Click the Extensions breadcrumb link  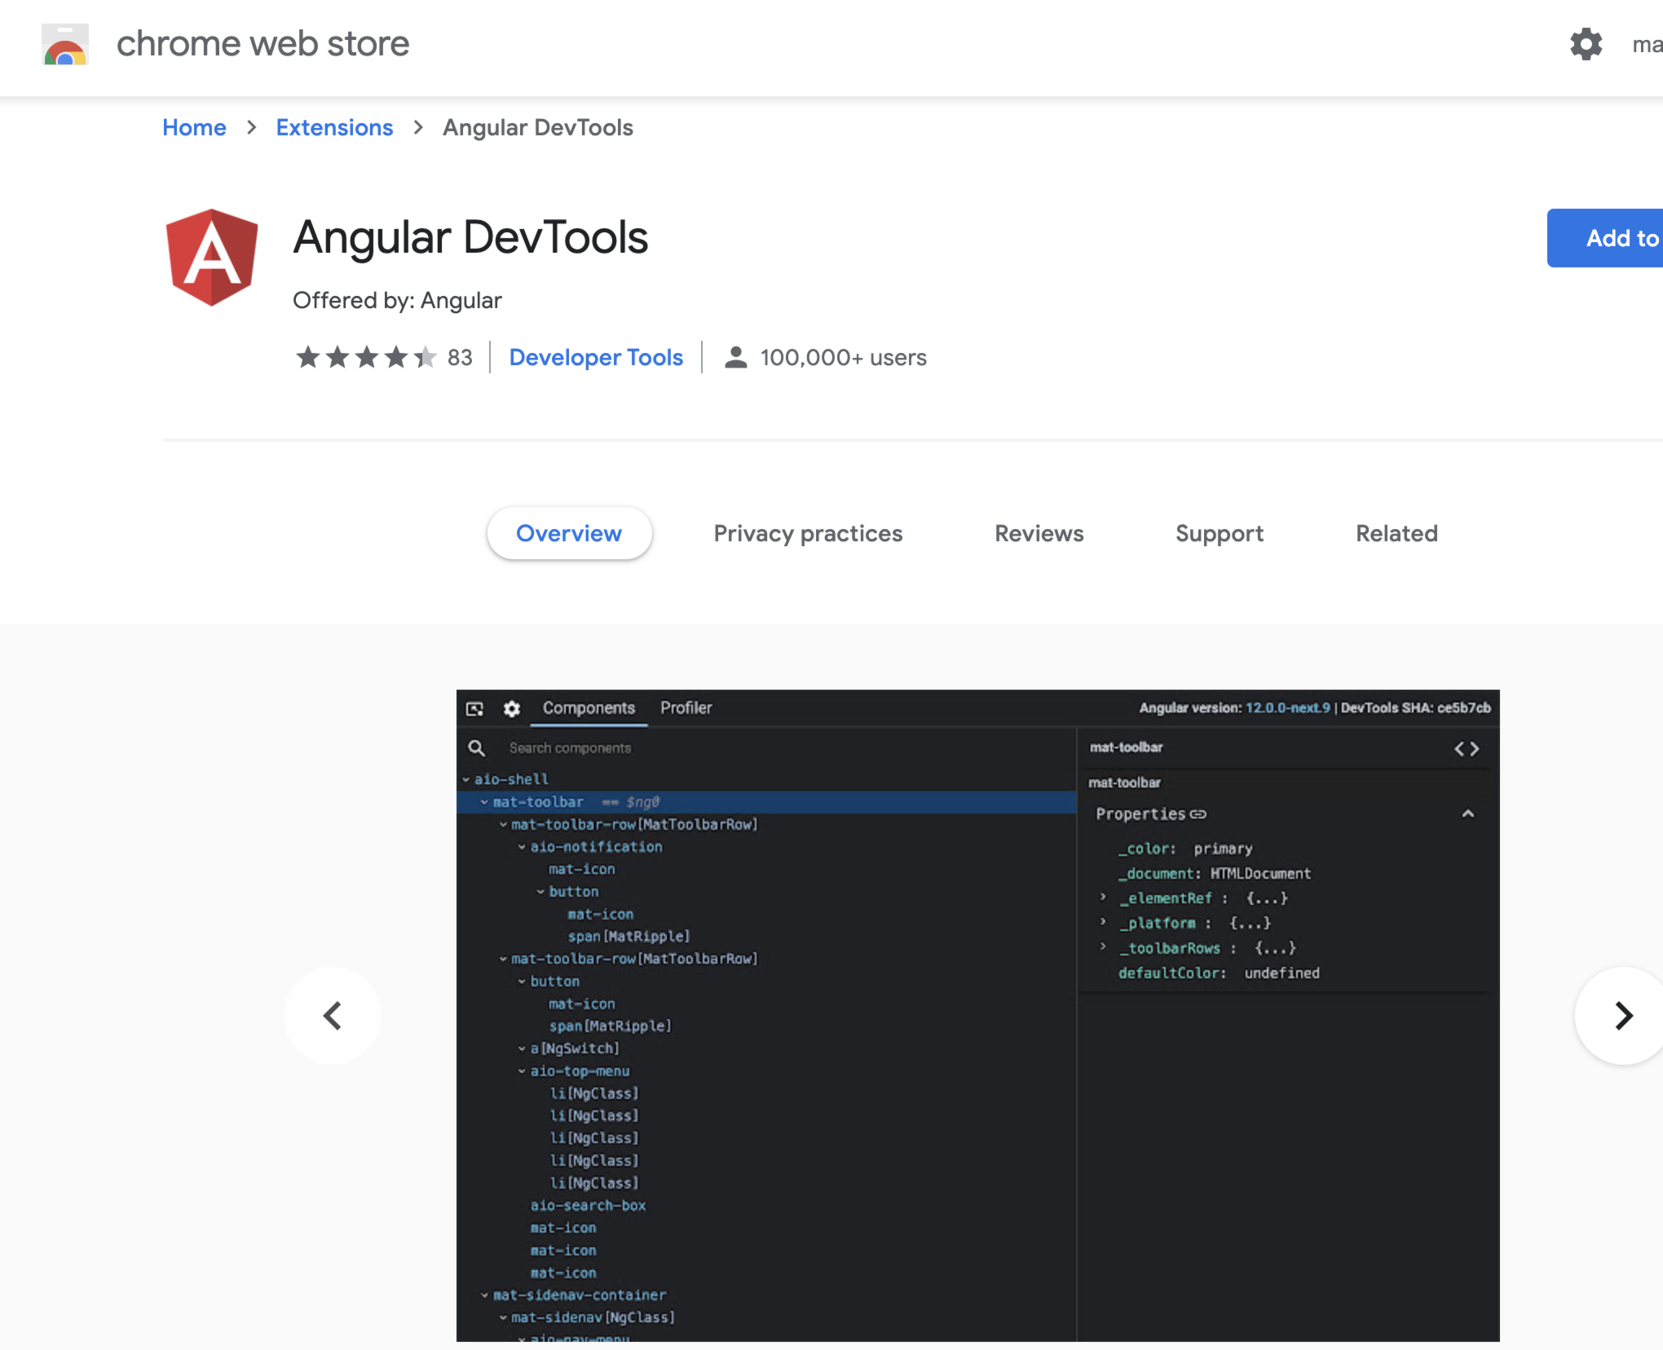click(x=334, y=128)
